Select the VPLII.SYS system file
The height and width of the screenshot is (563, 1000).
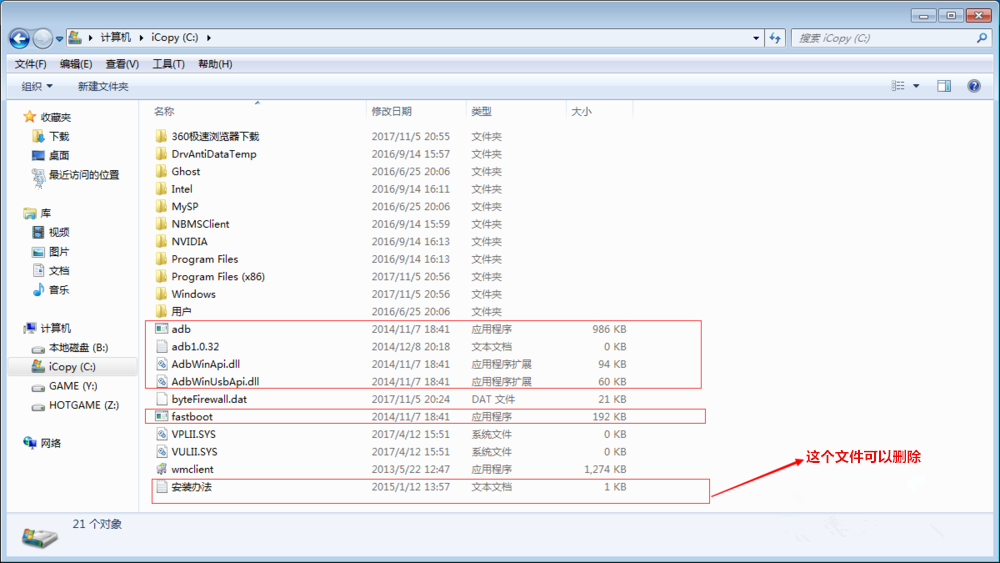click(193, 434)
